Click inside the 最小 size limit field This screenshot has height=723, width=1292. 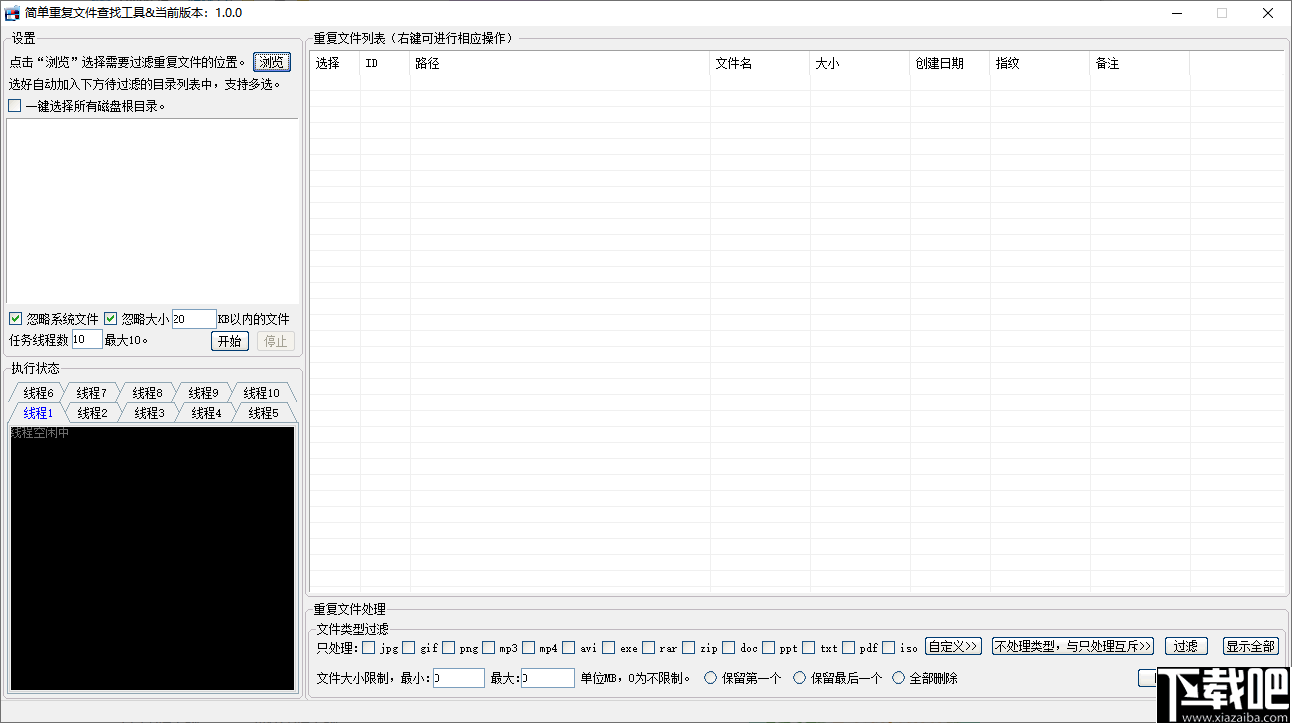click(458, 677)
